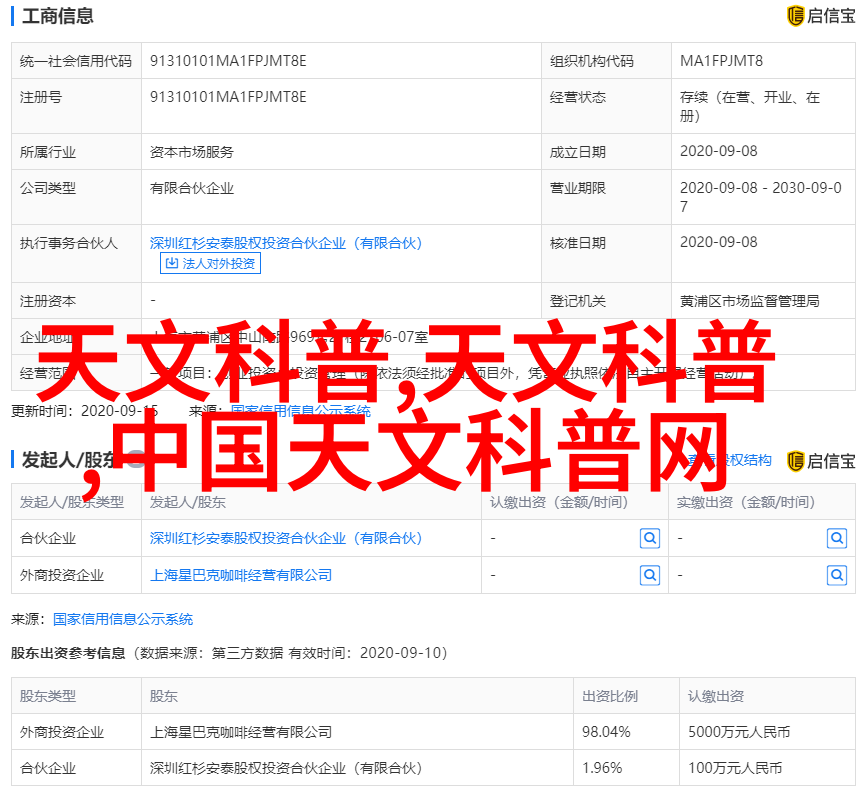
Task: Click the 登记机关 value 黄浦区市场监督管理局
Action: (x=750, y=301)
